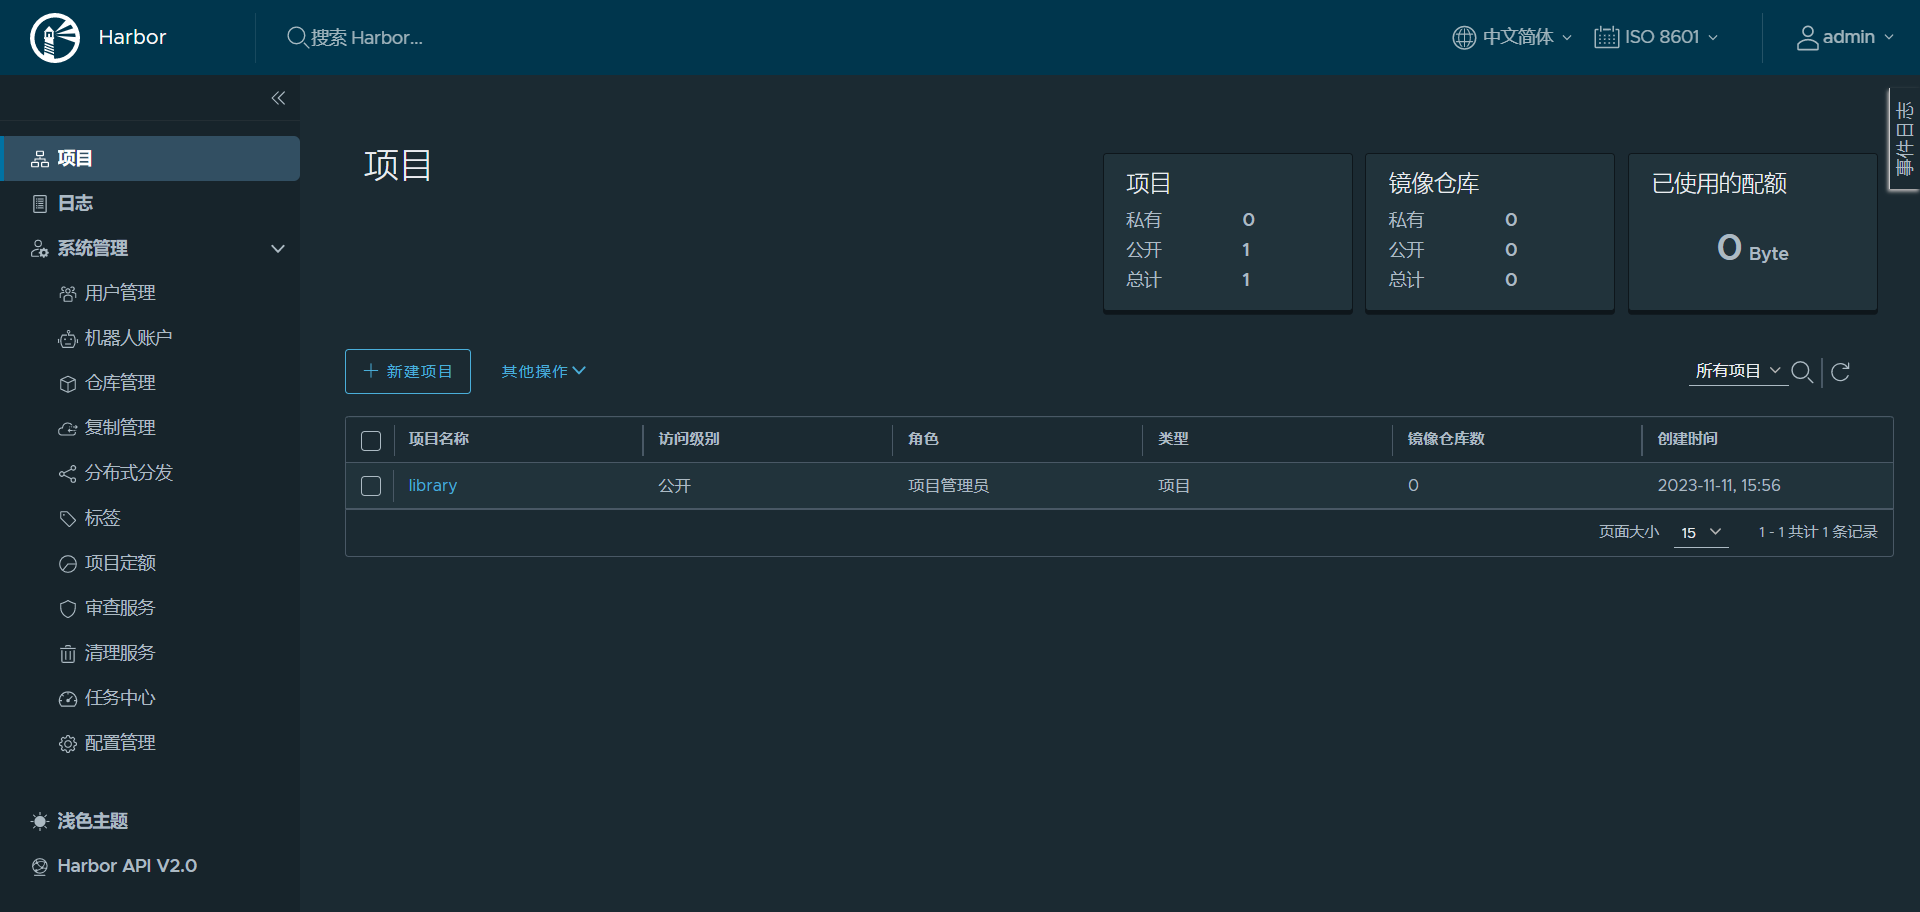
Task: Toggle the select-all projects checkbox
Action: [371, 441]
